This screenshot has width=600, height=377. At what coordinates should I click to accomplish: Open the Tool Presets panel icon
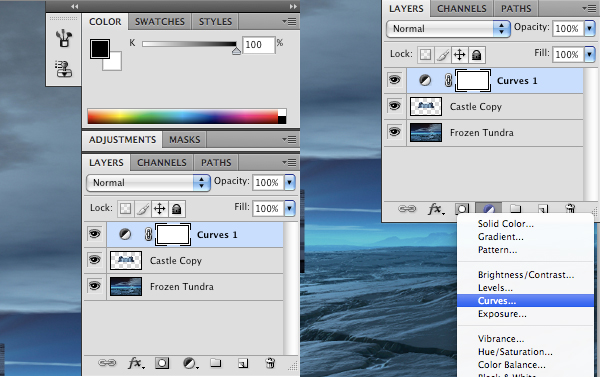[x=64, y=38]
